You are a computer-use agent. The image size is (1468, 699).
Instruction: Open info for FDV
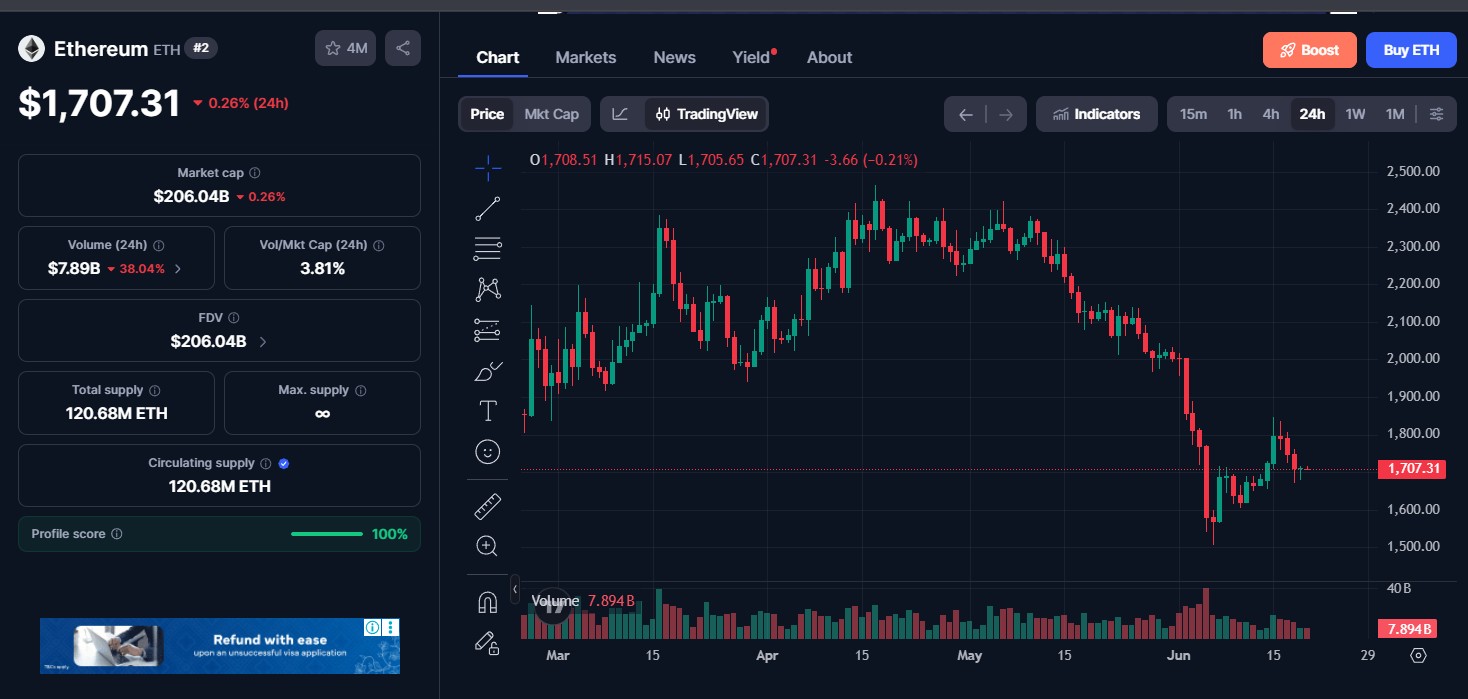tap(234, 318)
